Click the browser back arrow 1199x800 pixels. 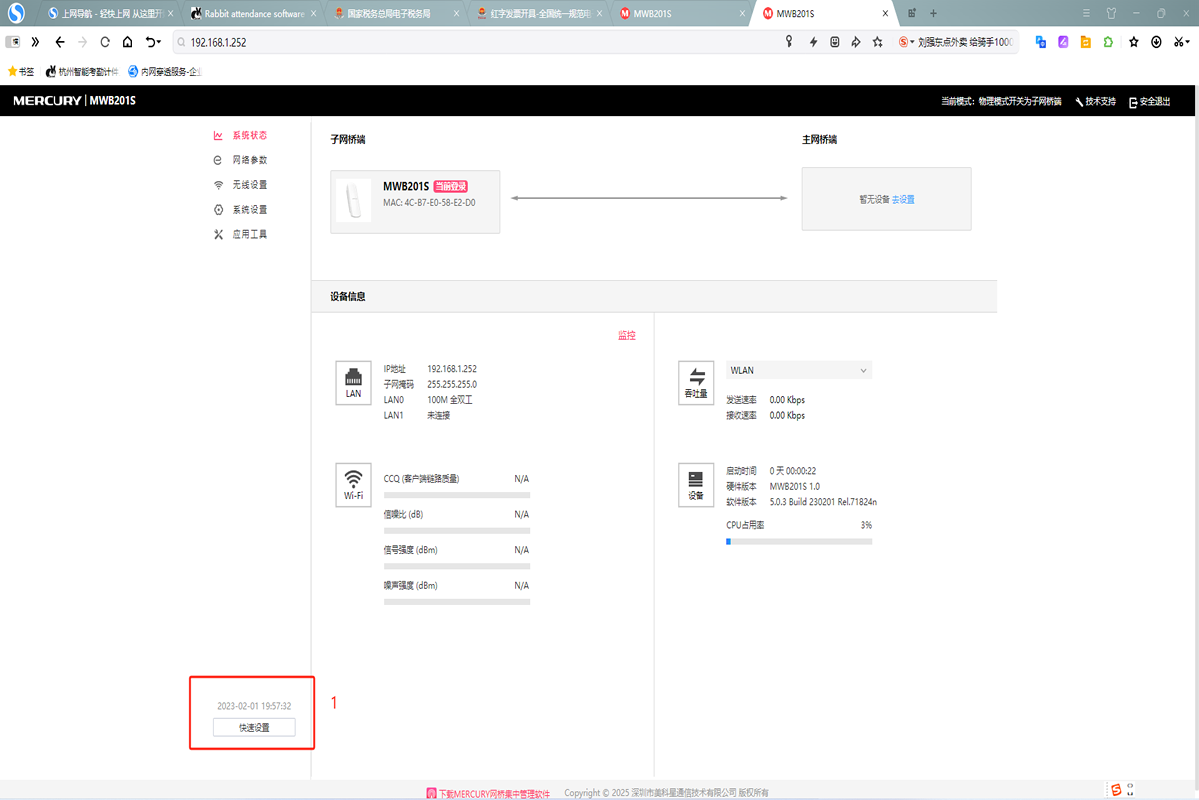[x=60, y=42]
